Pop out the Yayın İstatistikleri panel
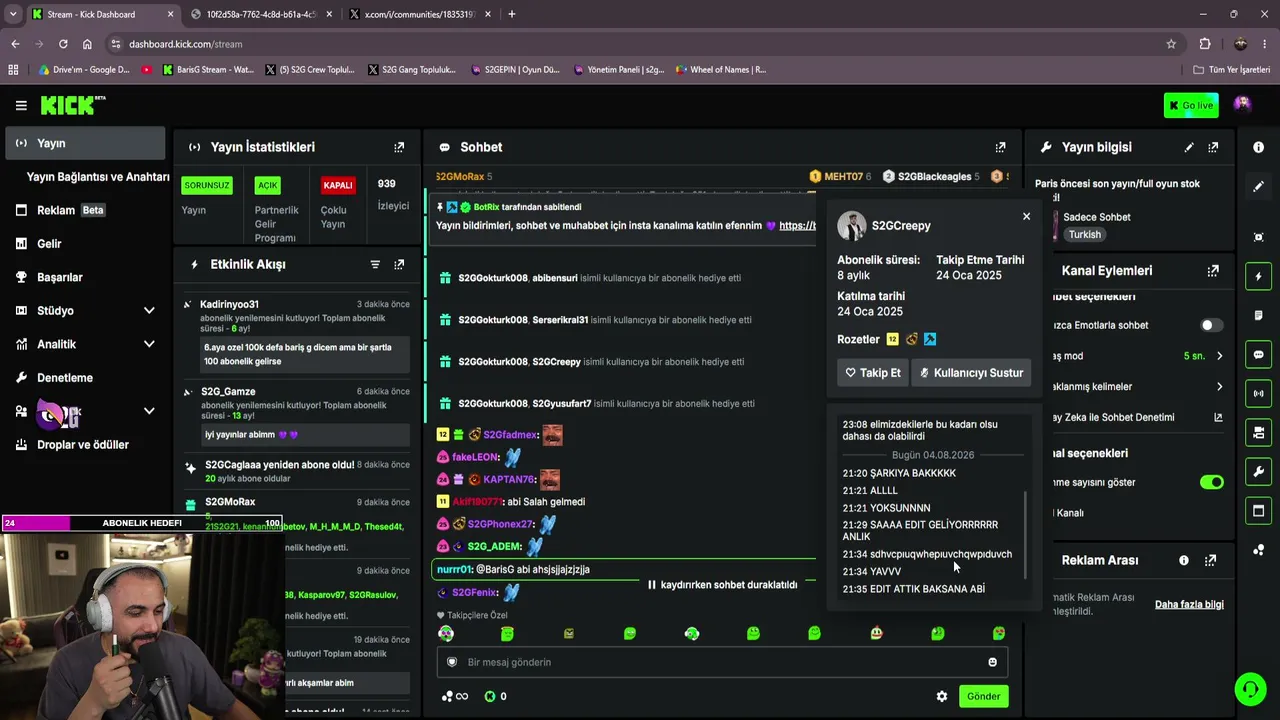Screen dimensions: 1280x720 [399, 147]
